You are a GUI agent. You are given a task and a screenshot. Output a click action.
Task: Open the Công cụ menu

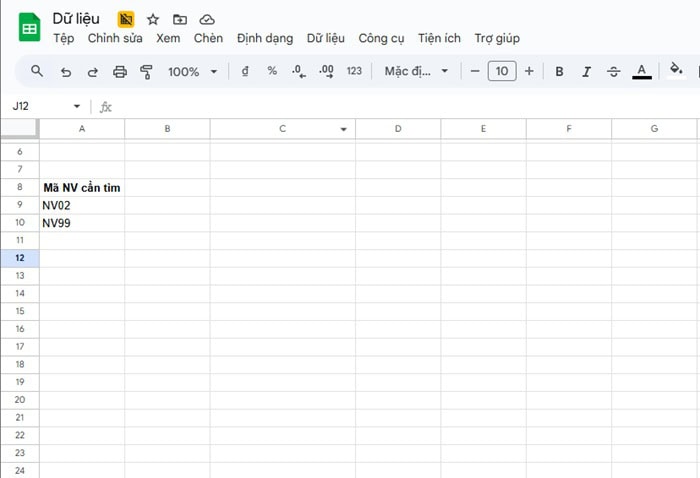pos(381,38)
